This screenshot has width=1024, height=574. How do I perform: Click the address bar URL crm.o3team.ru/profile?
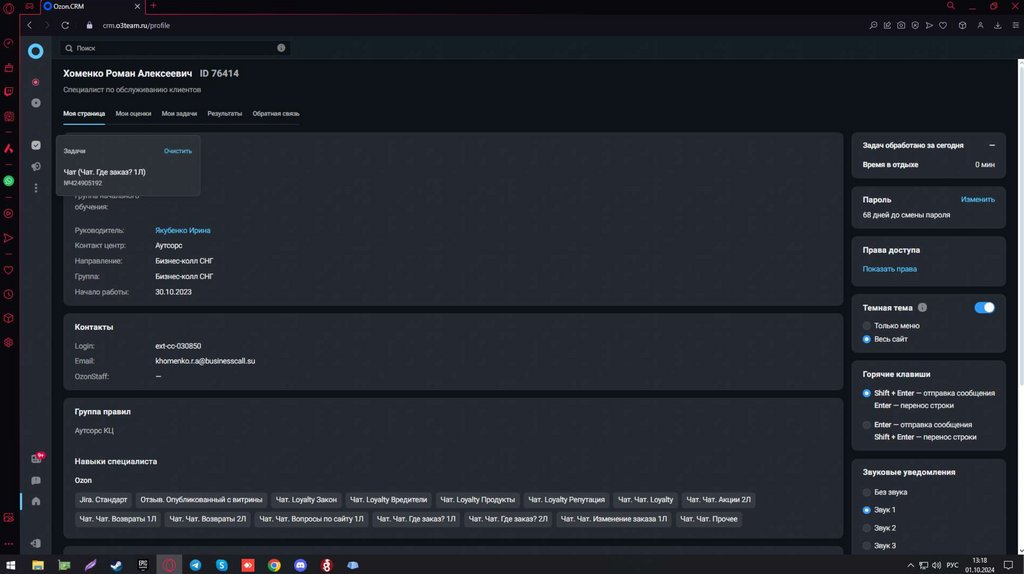click(136, 25)
